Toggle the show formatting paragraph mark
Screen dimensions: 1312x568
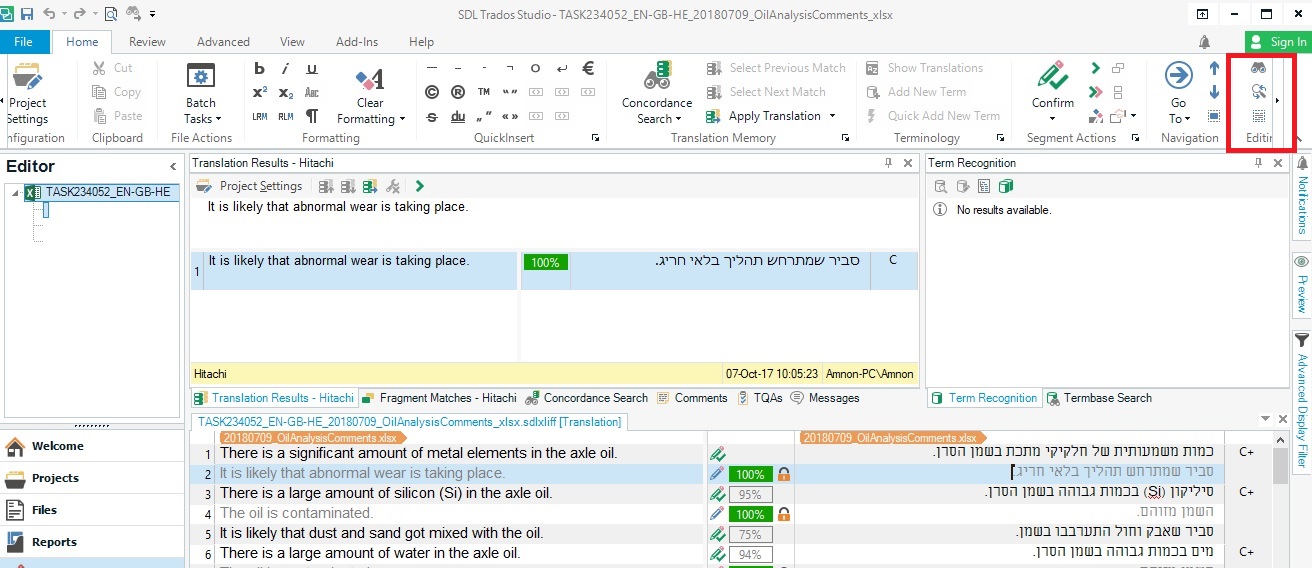coord(312,116)
